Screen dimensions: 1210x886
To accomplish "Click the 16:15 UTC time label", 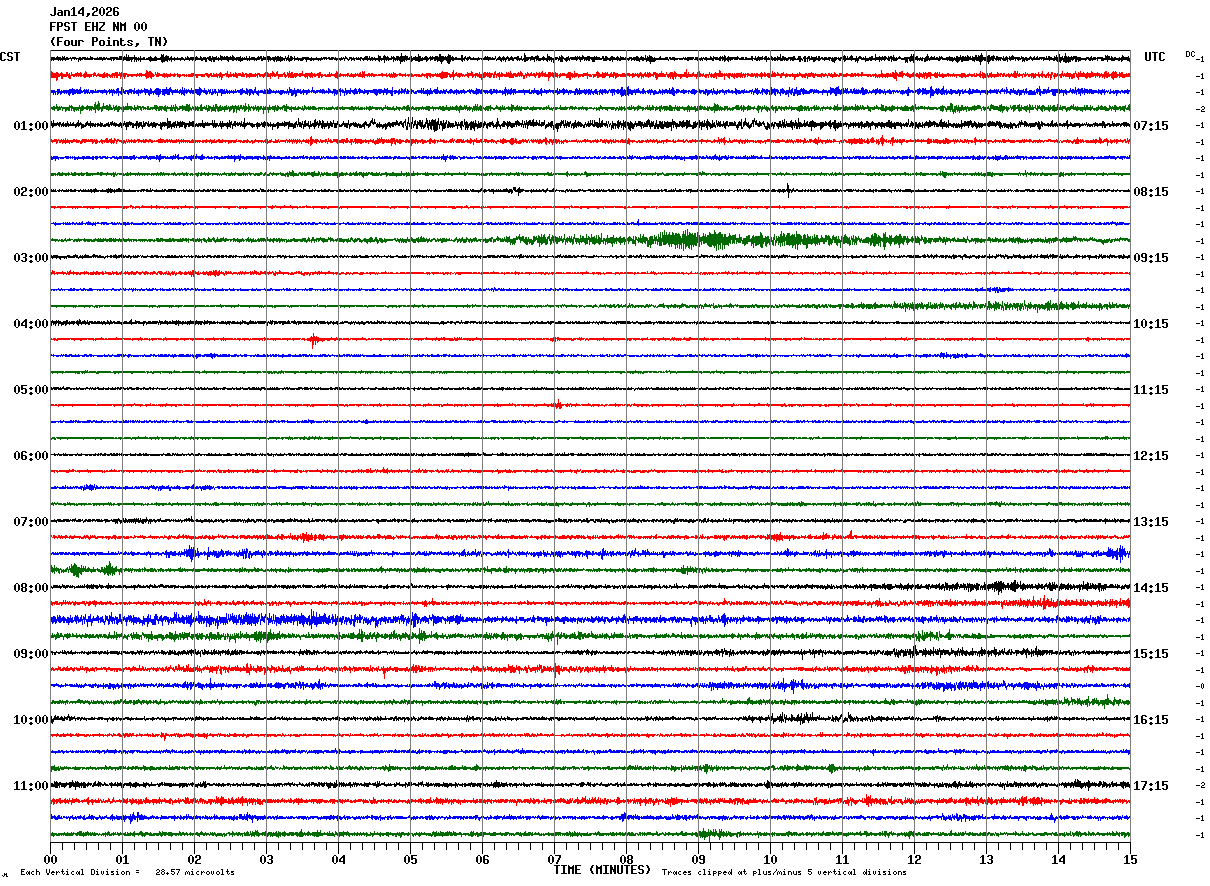I will [x=1152, y=720].
